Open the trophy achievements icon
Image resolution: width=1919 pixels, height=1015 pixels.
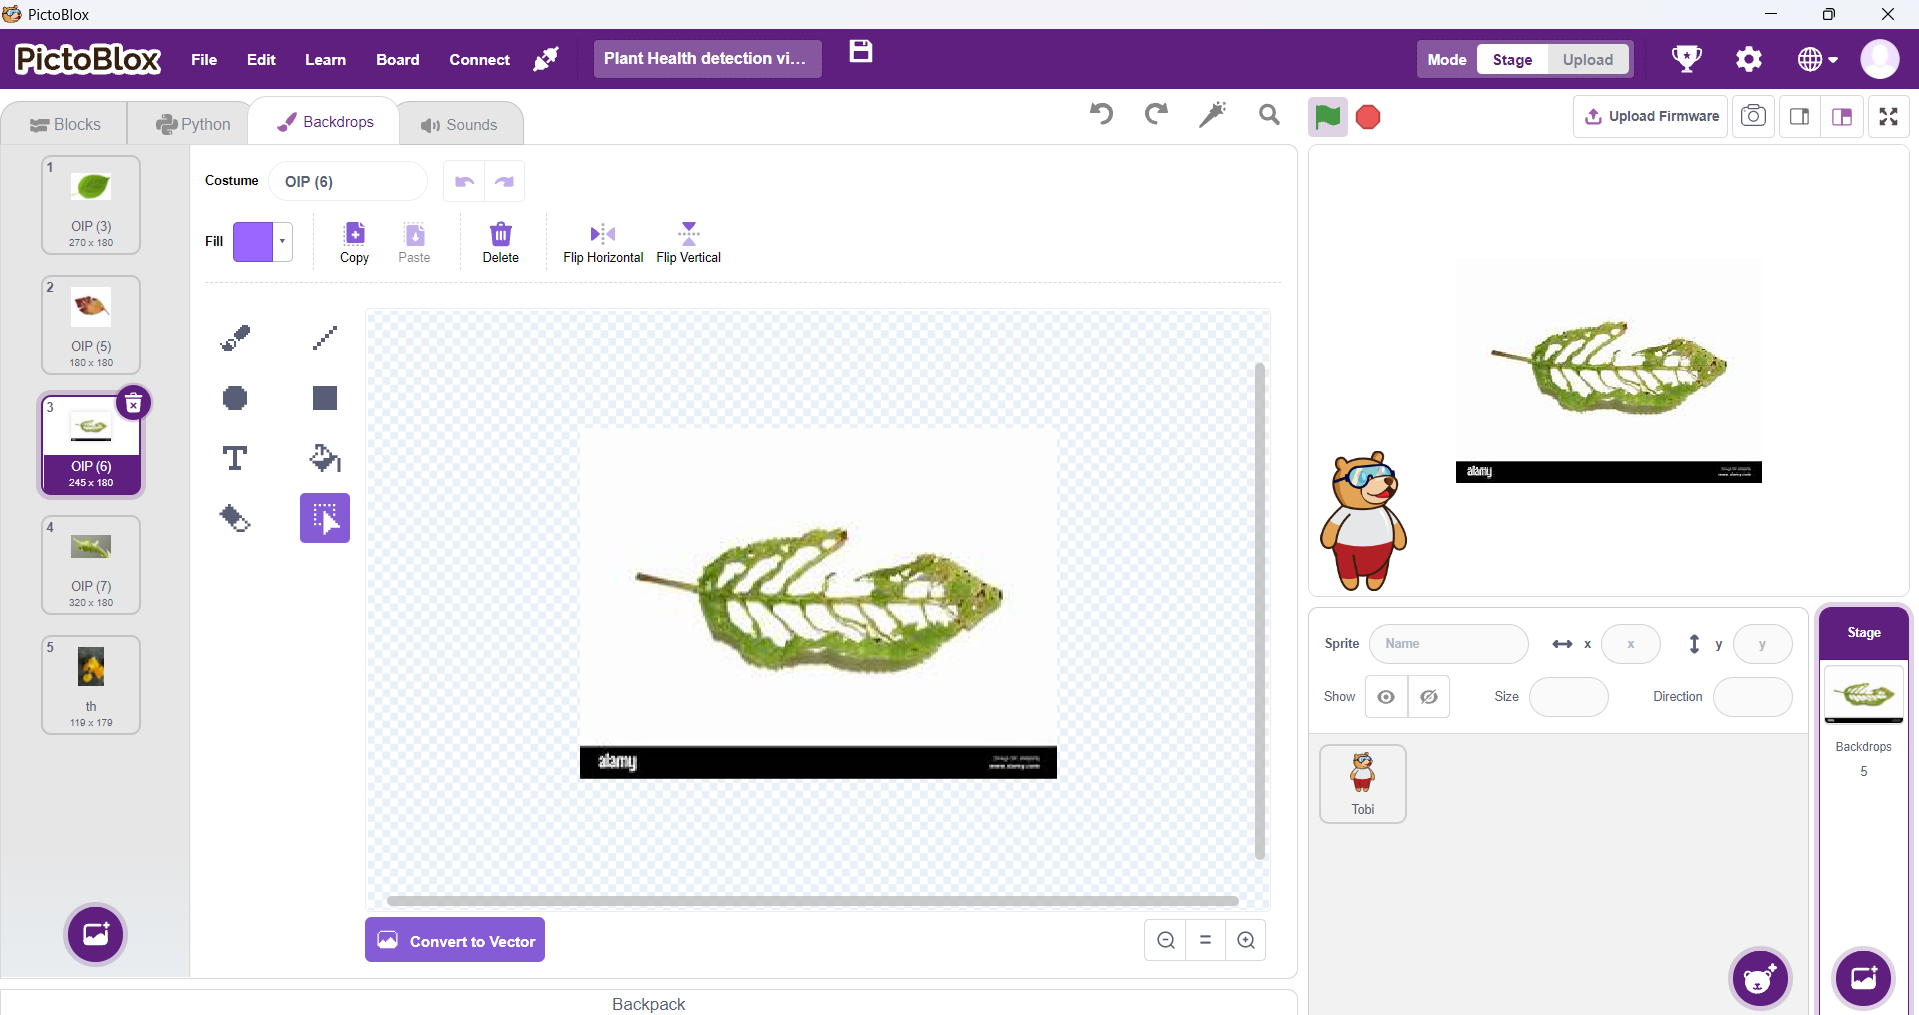coord(1687,59)
